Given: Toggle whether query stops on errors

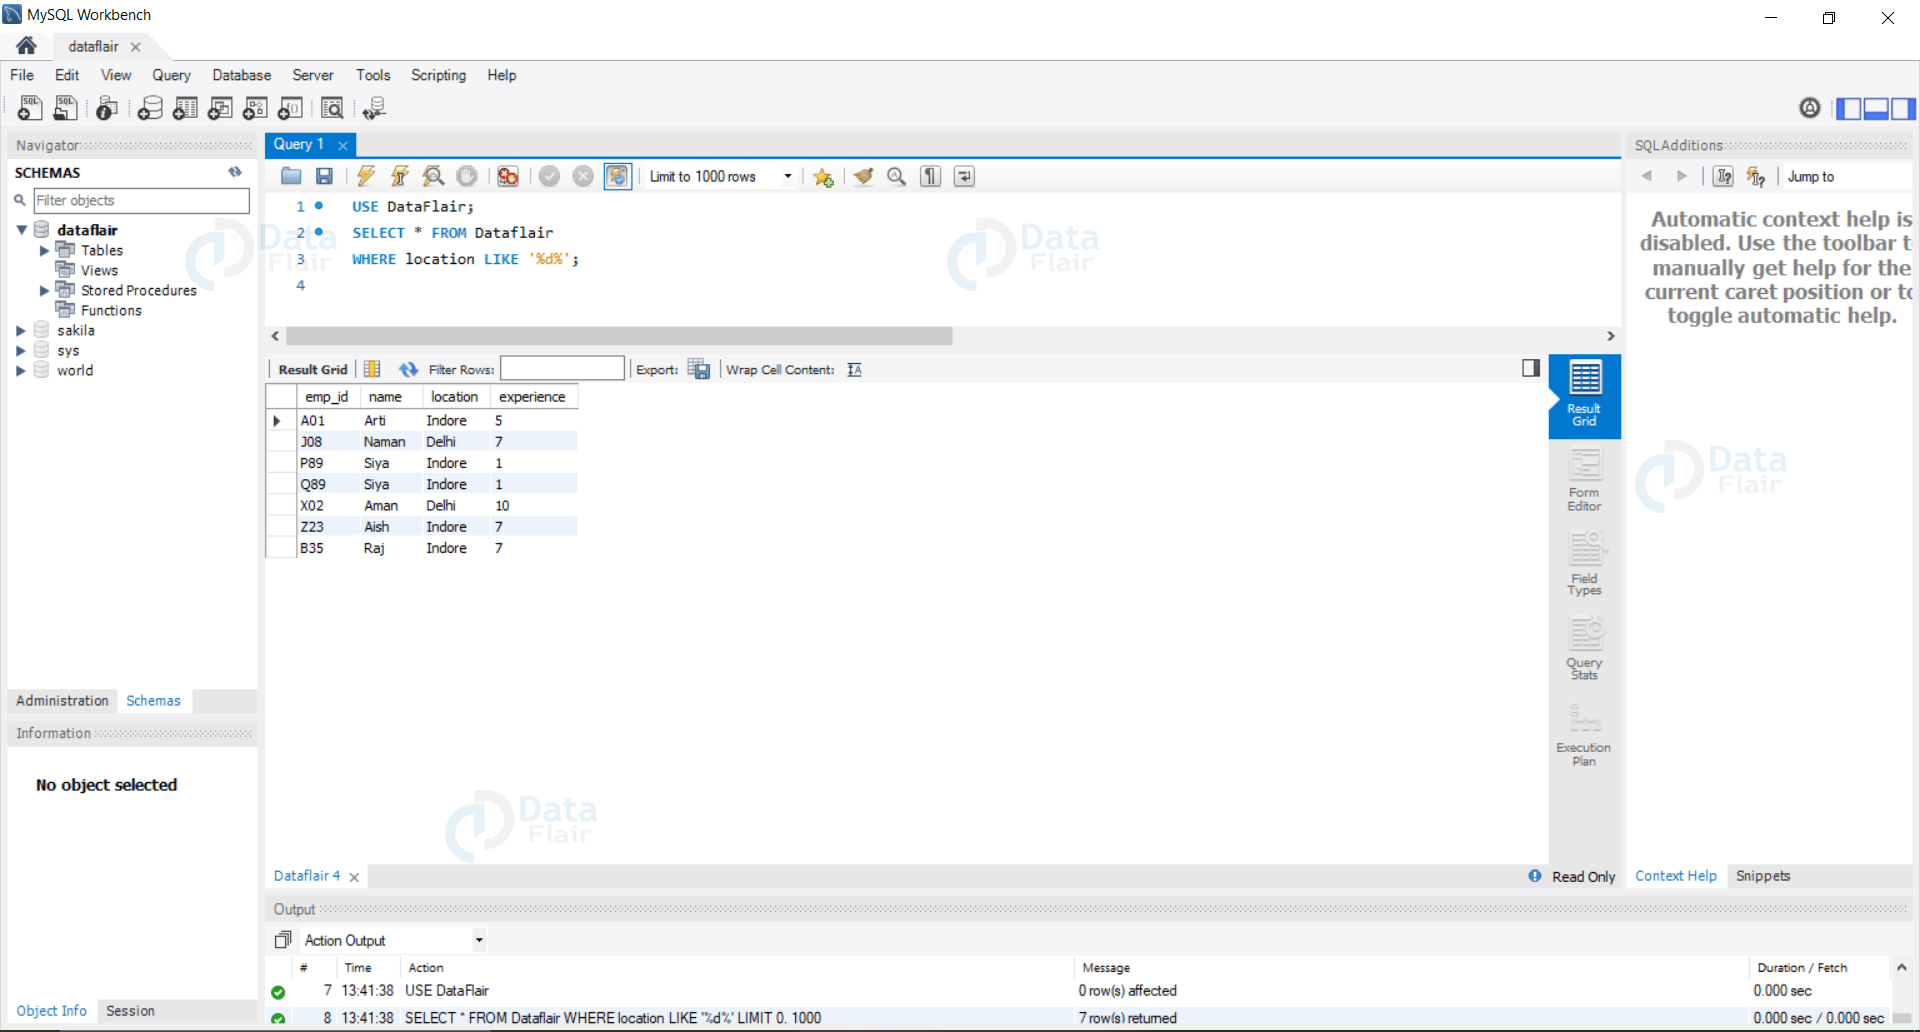Looking at the screenshot, I should pos(507,176).
